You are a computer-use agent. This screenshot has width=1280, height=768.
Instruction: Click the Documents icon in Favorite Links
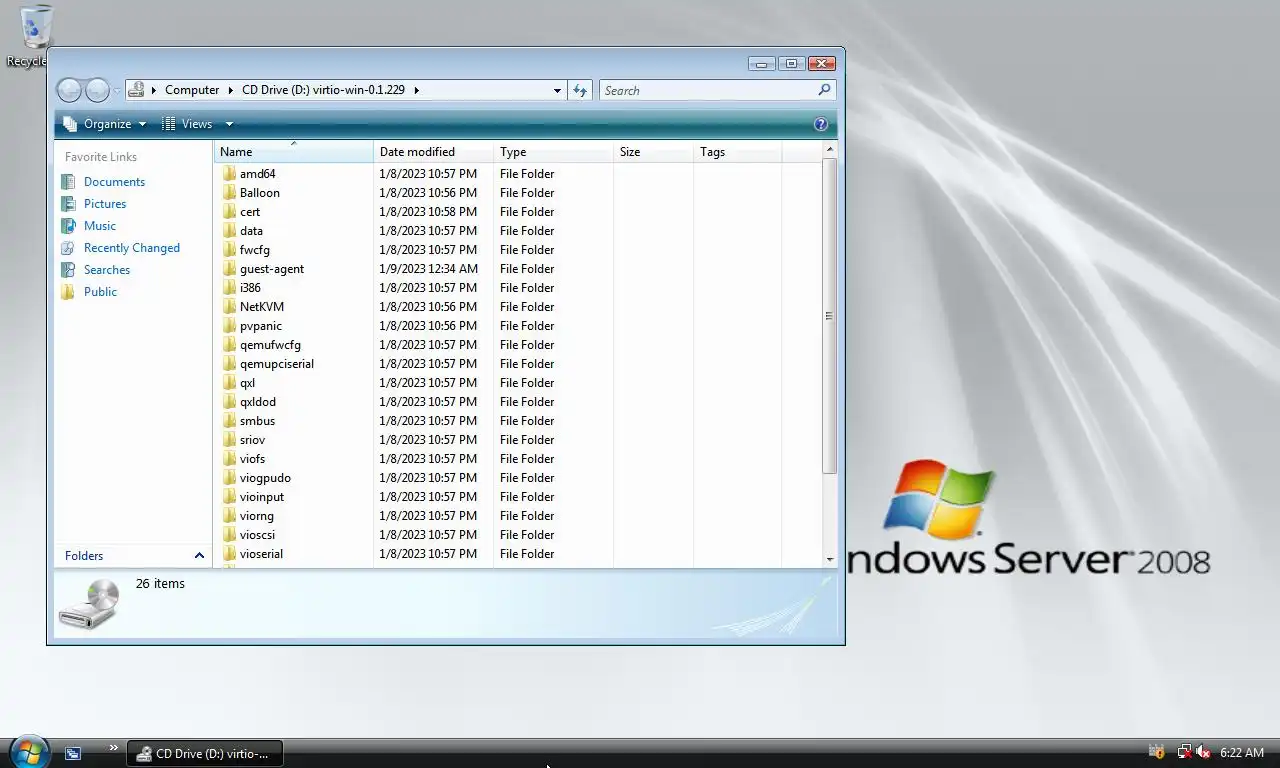coord(68,182)
